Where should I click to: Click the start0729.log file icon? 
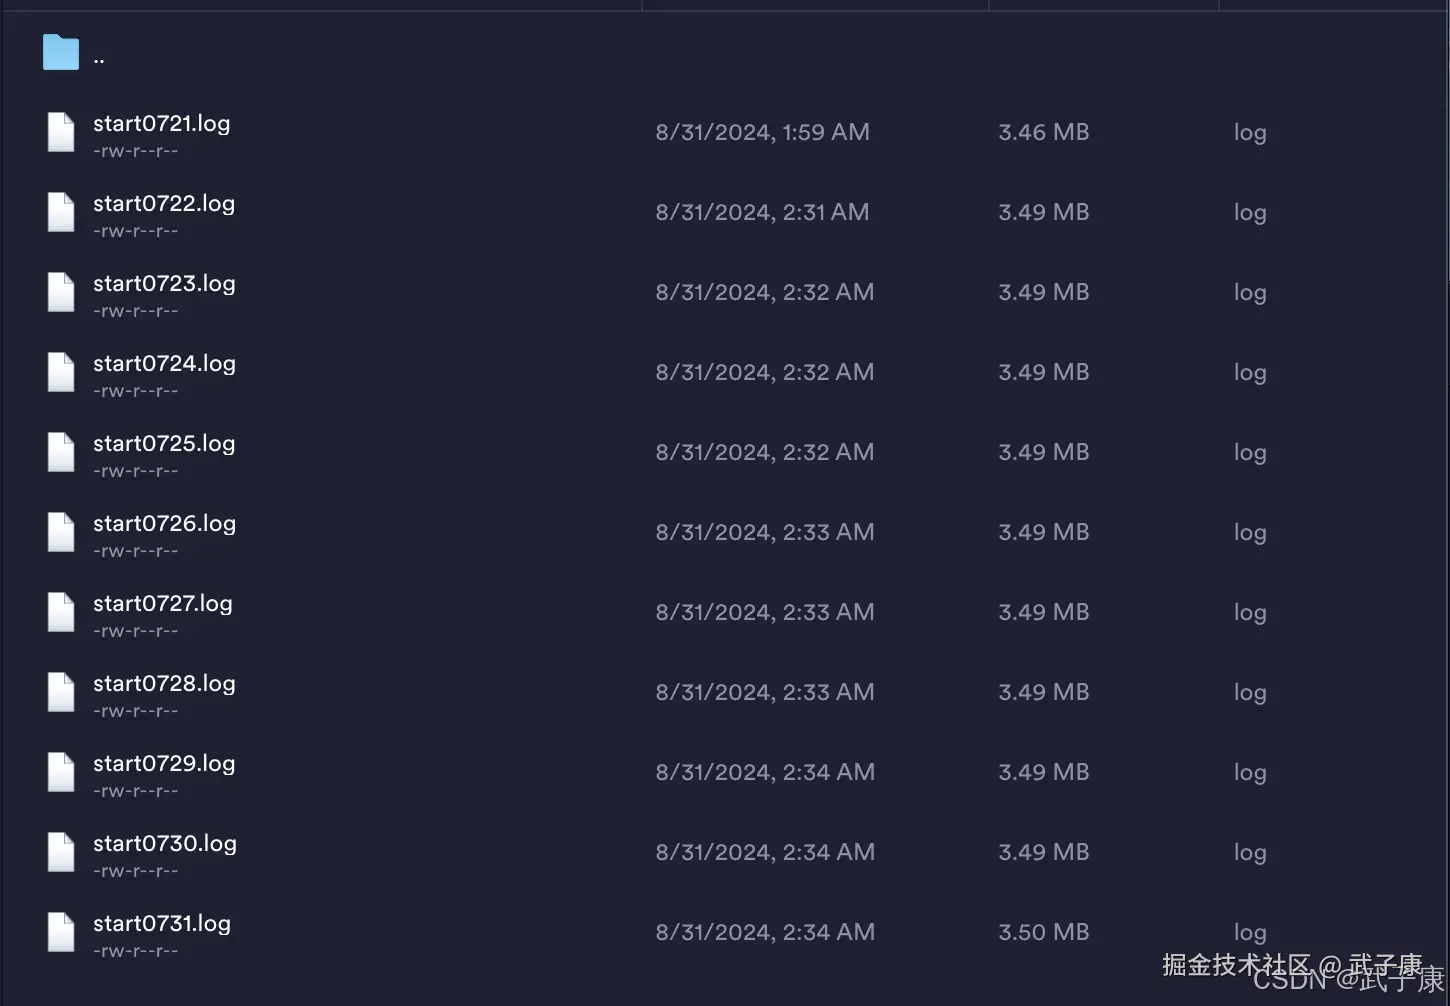tap(60, 772)
